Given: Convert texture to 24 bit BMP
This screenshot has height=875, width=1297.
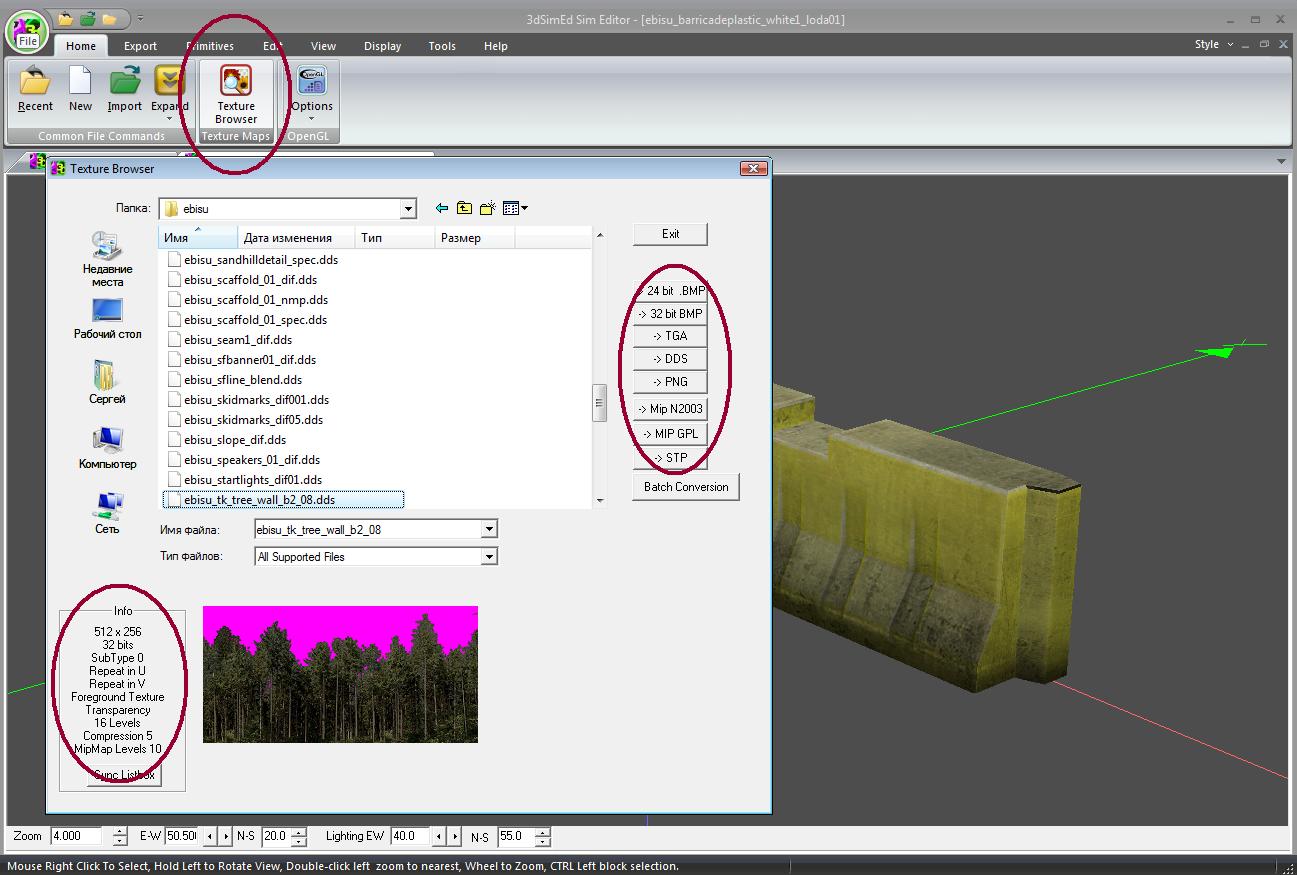Looking at the screenshot, I should click(670, 291).
